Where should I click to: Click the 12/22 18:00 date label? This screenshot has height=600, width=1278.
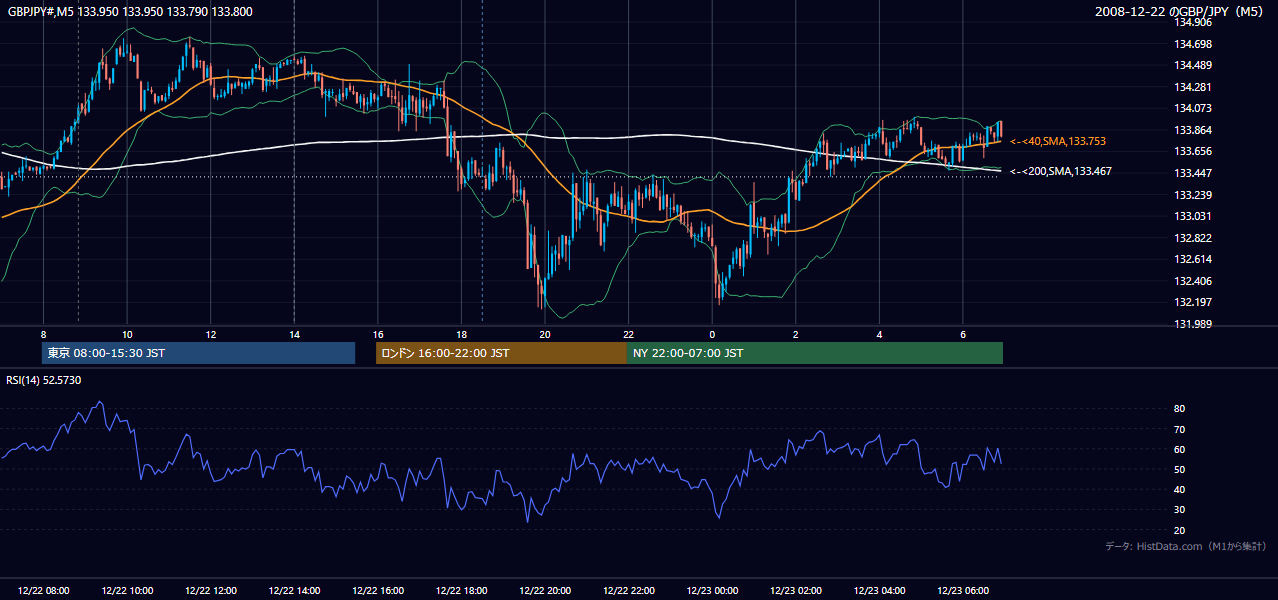(461, 590)
